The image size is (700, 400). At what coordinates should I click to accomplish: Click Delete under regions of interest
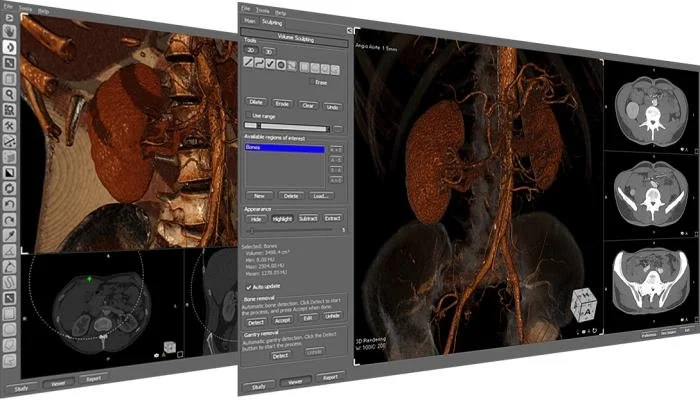pos(291,196)
